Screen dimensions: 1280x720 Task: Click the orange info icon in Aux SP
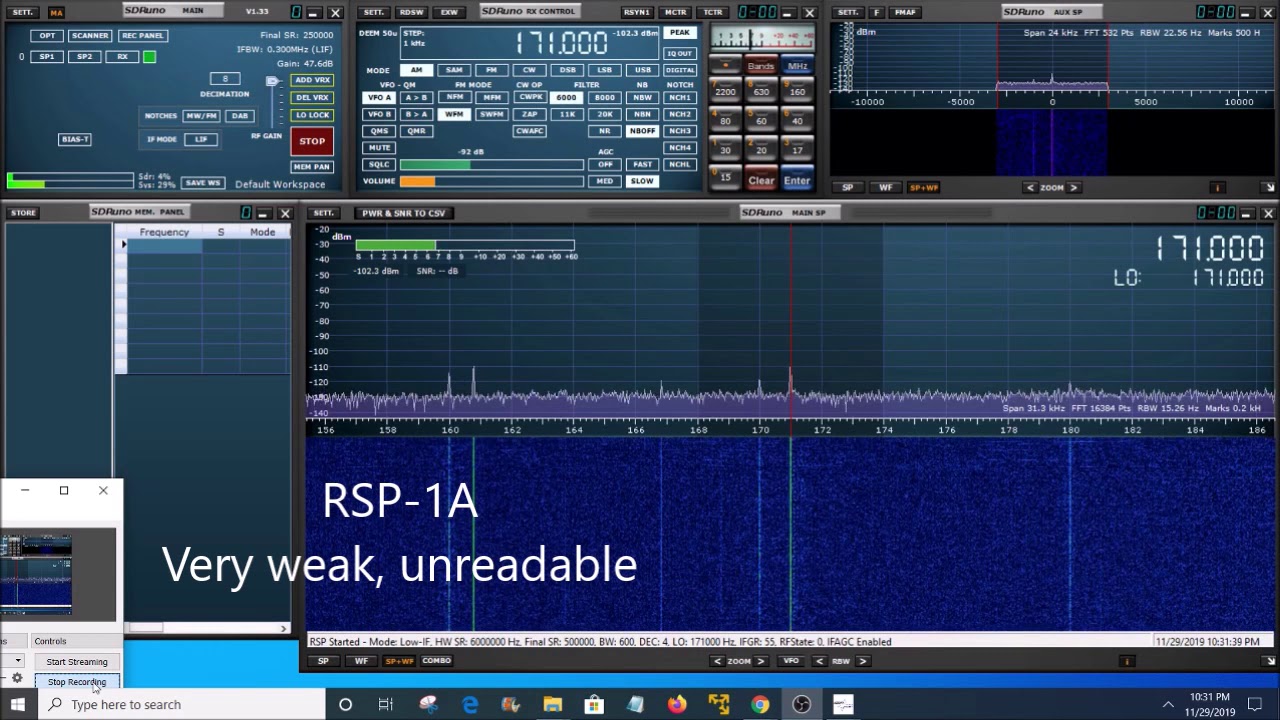tap(1217, 188)
